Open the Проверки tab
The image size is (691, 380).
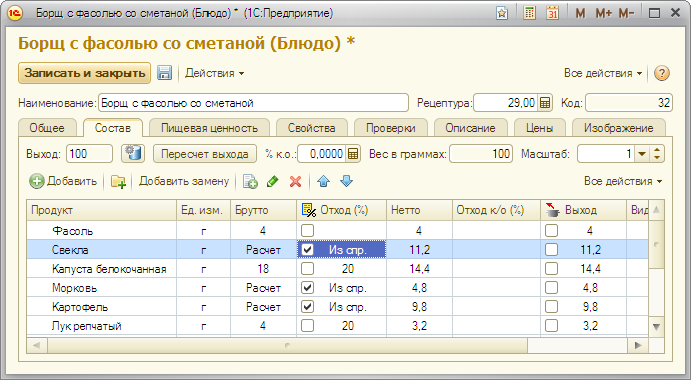pos(390,128)
